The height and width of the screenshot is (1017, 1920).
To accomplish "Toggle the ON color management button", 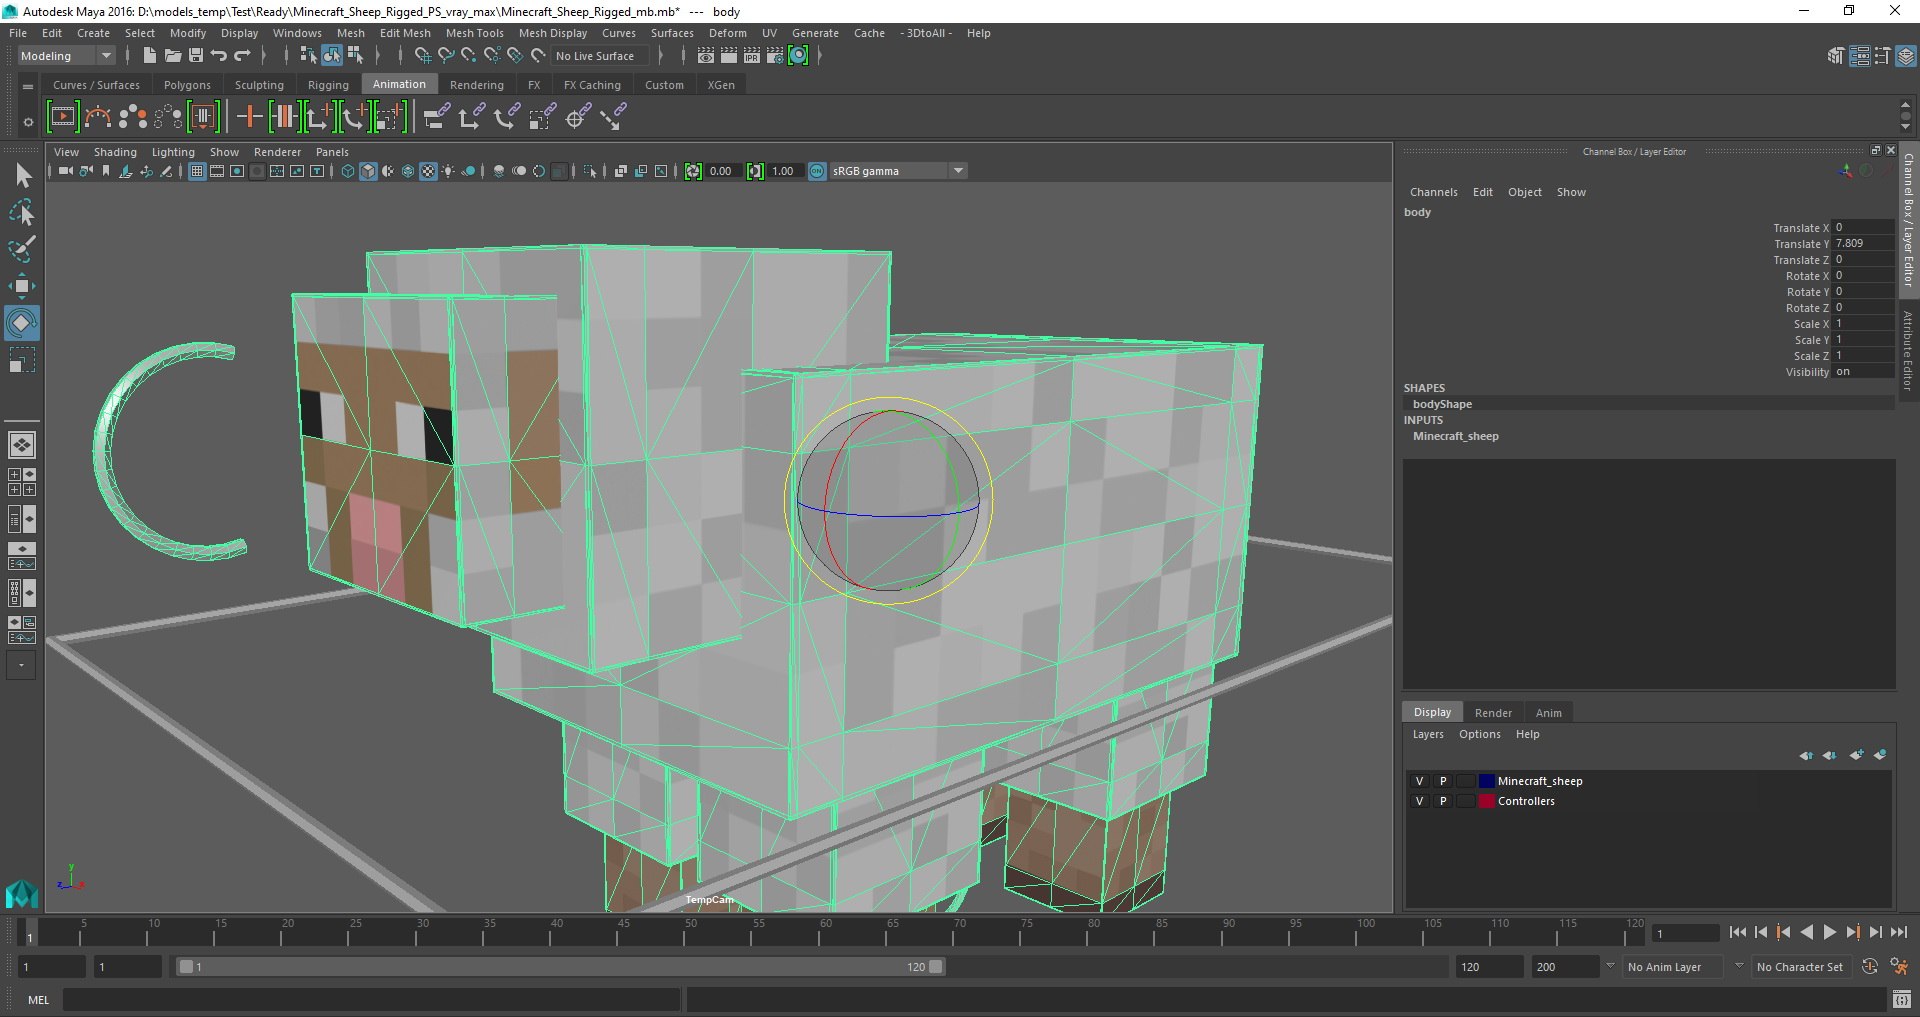I will (x=817, y=171).
